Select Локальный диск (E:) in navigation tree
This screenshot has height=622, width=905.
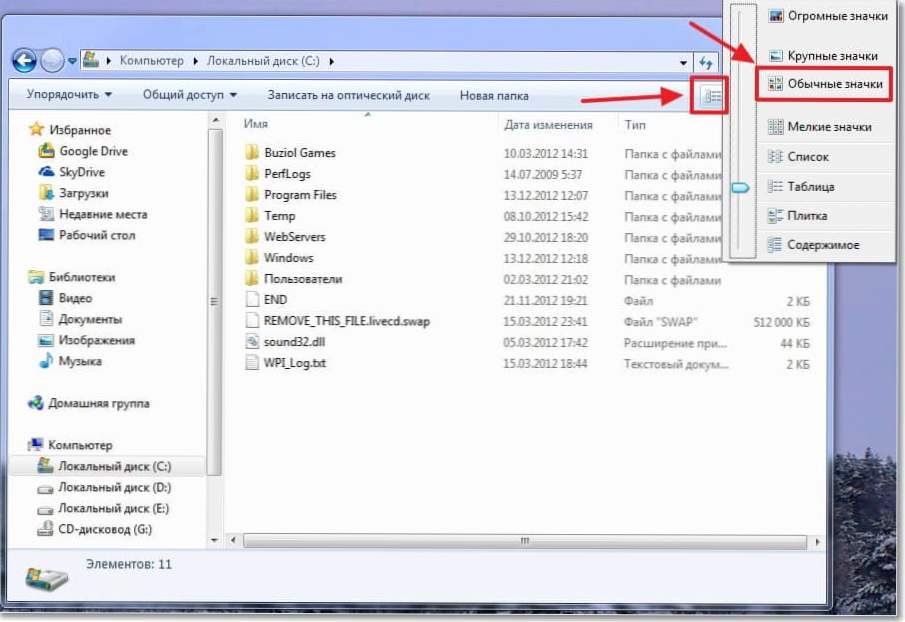[103, 508]
